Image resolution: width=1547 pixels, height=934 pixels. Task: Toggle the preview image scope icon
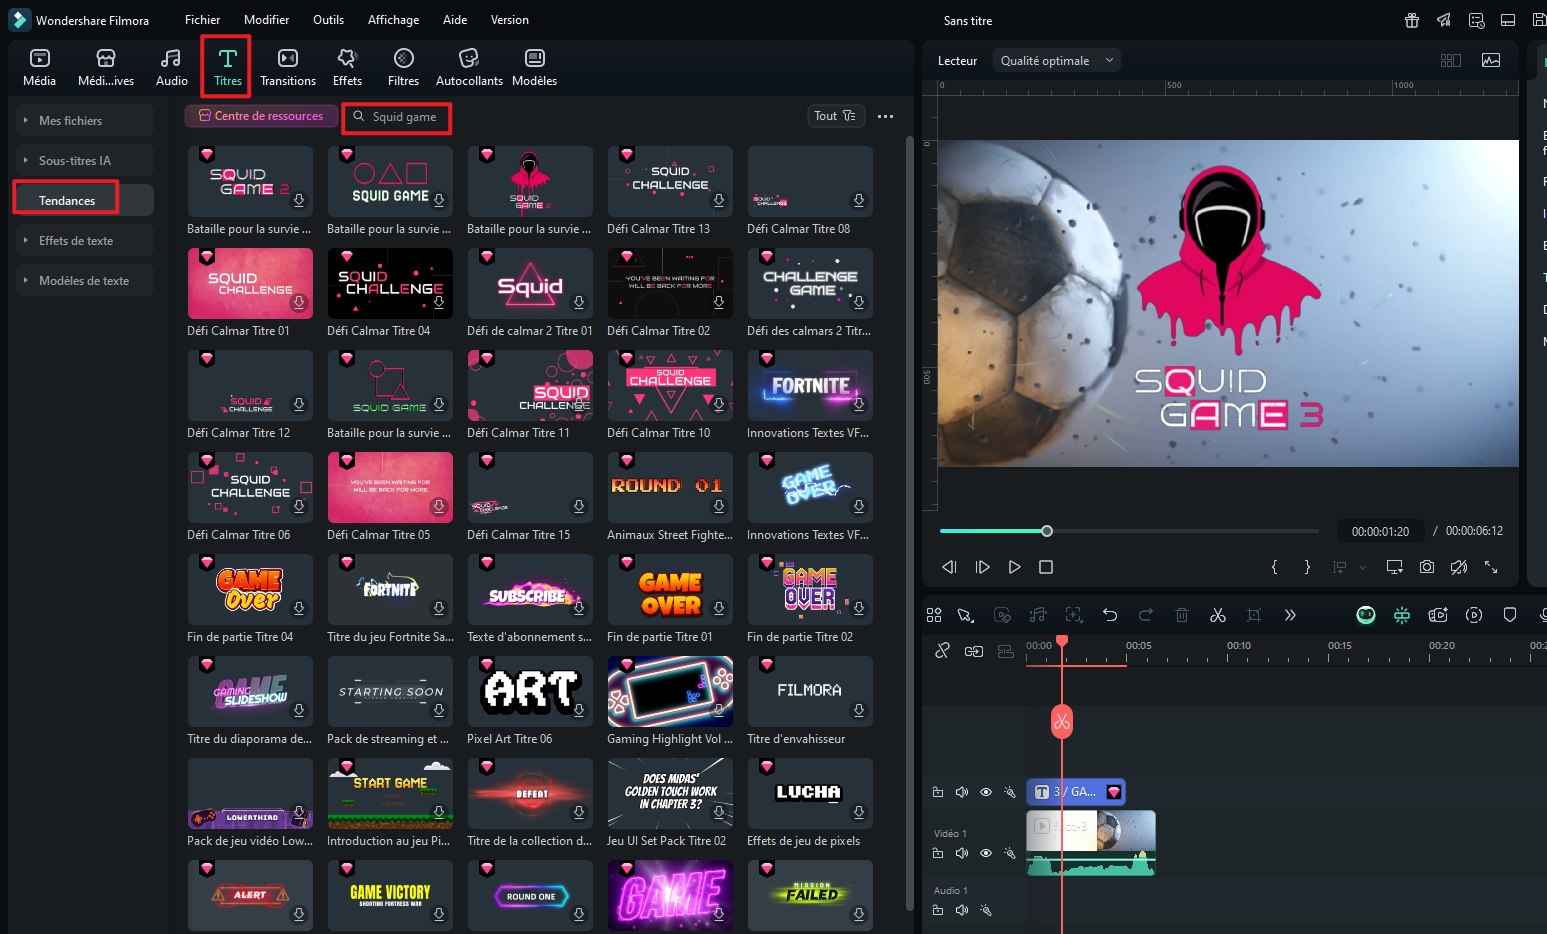1491,60
